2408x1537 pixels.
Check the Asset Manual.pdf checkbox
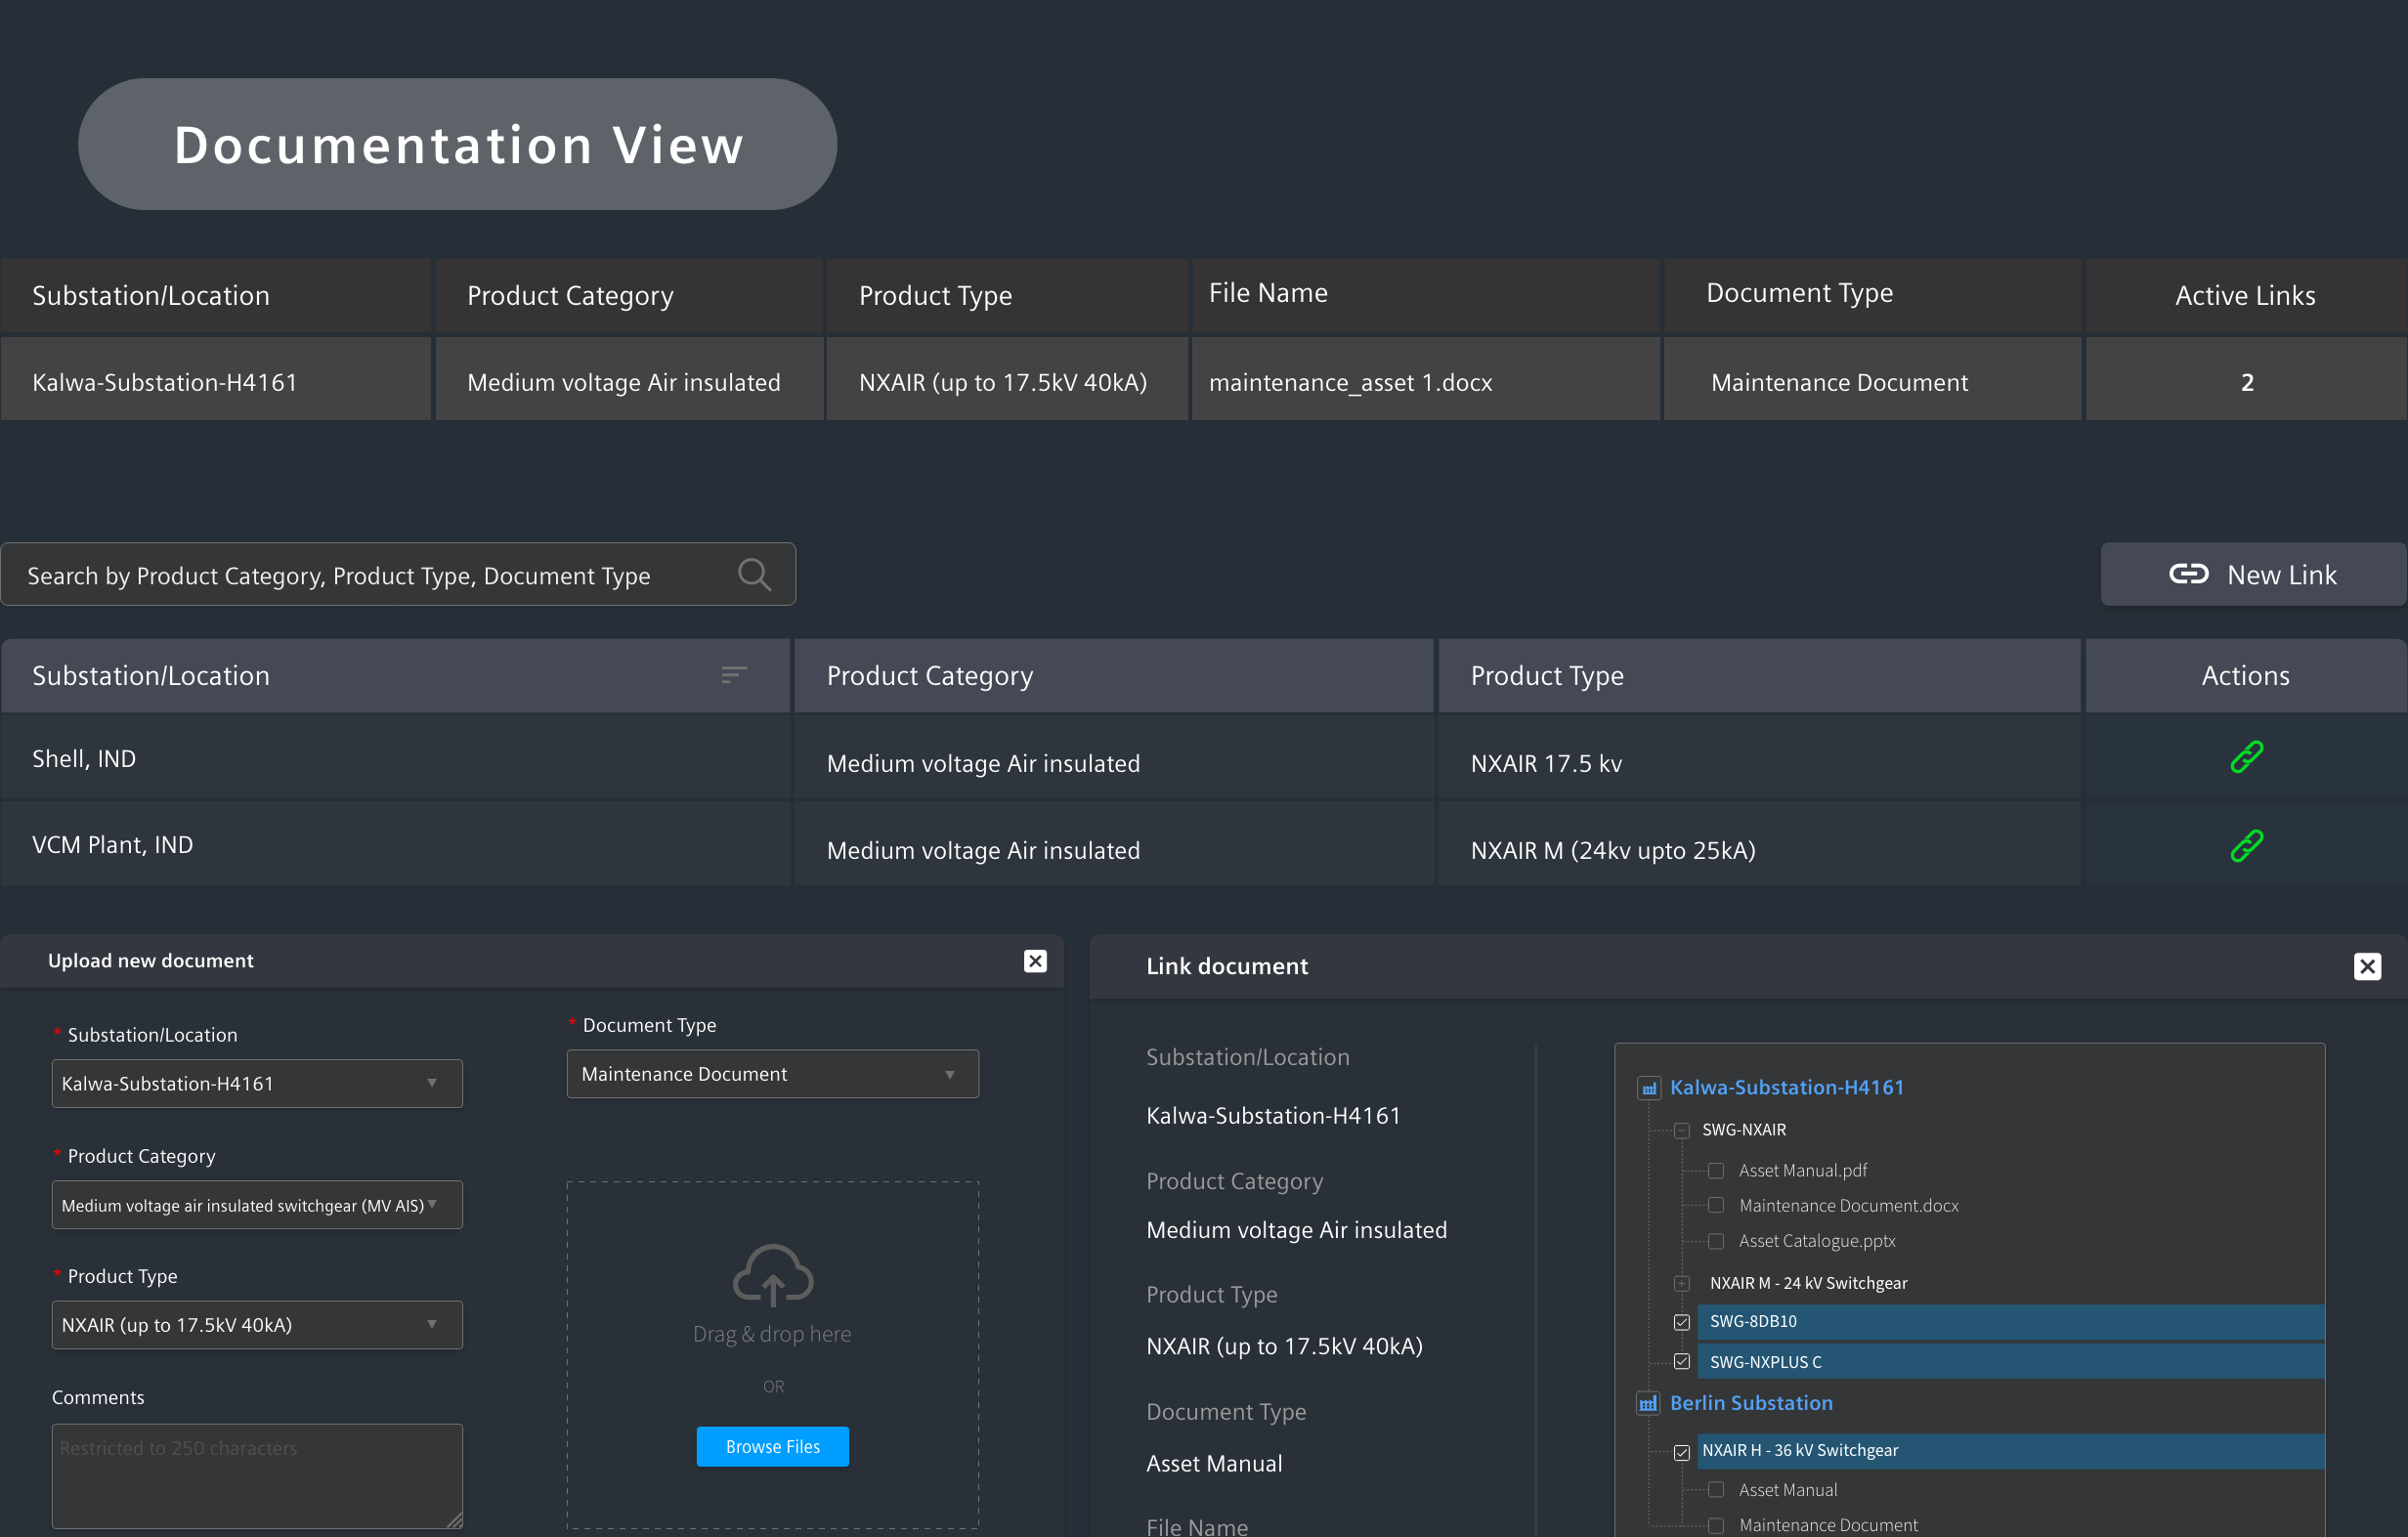pos(1716,1171)
